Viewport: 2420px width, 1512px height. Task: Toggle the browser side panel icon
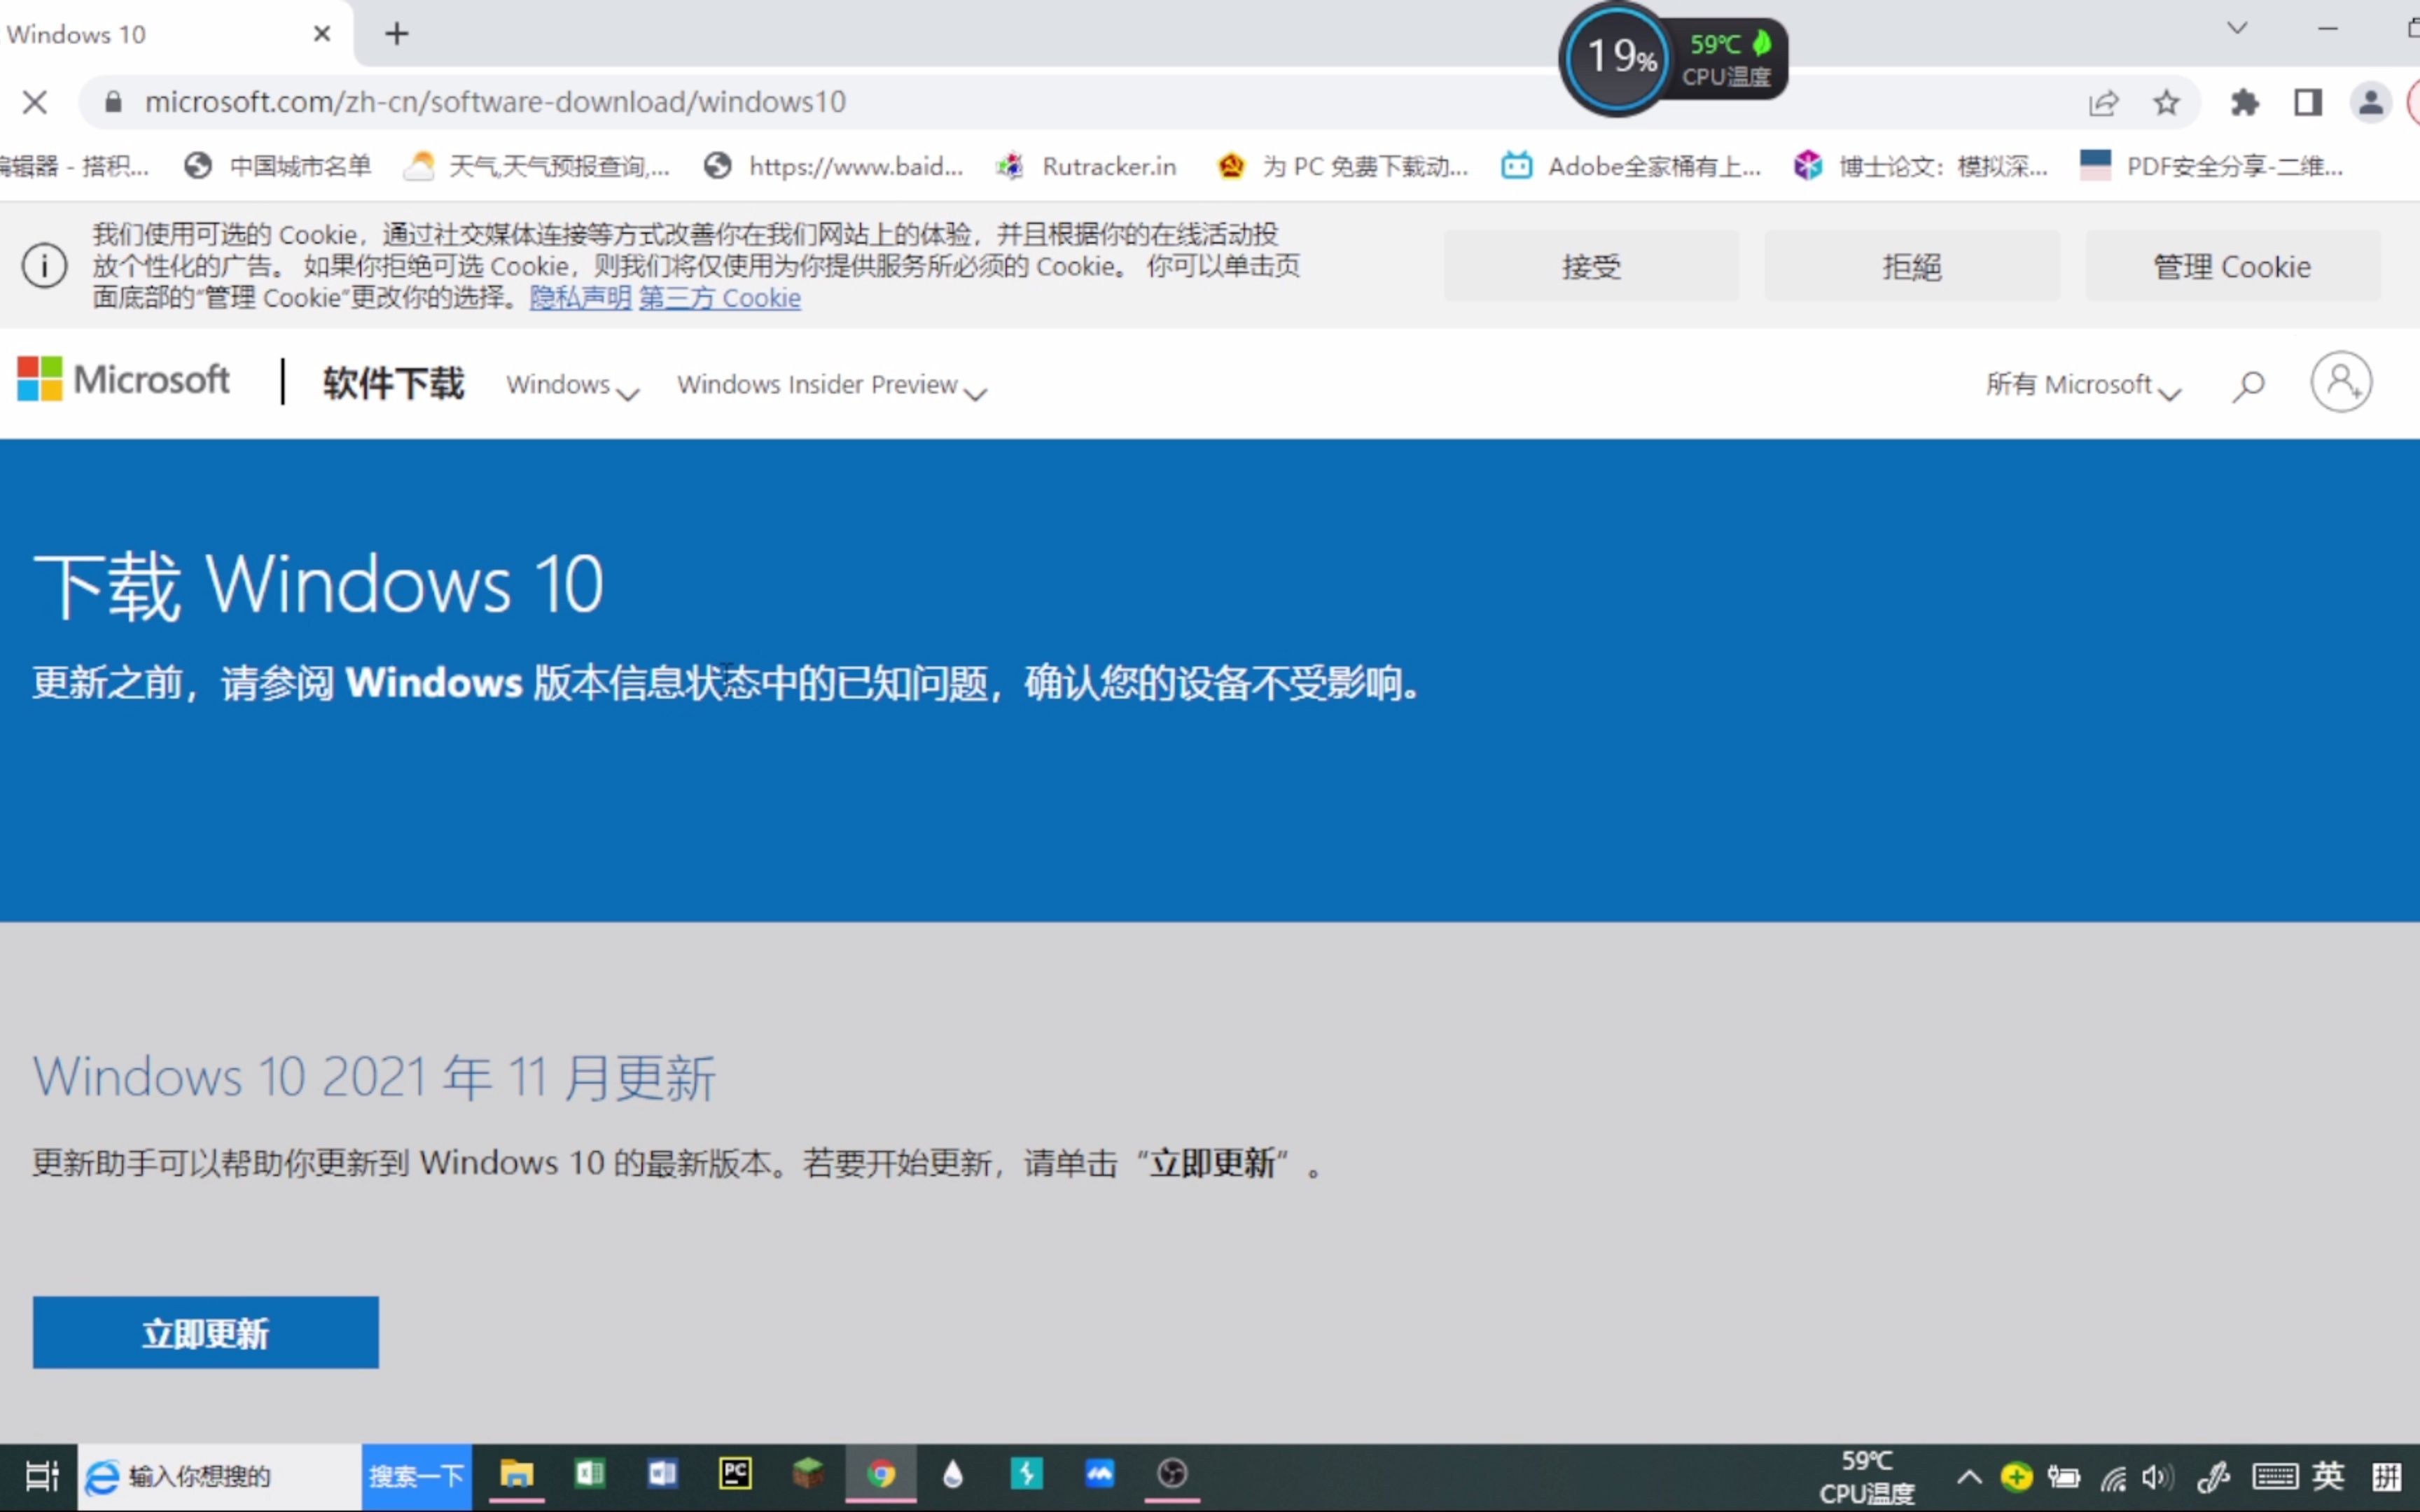click(x=2307, y=102)
